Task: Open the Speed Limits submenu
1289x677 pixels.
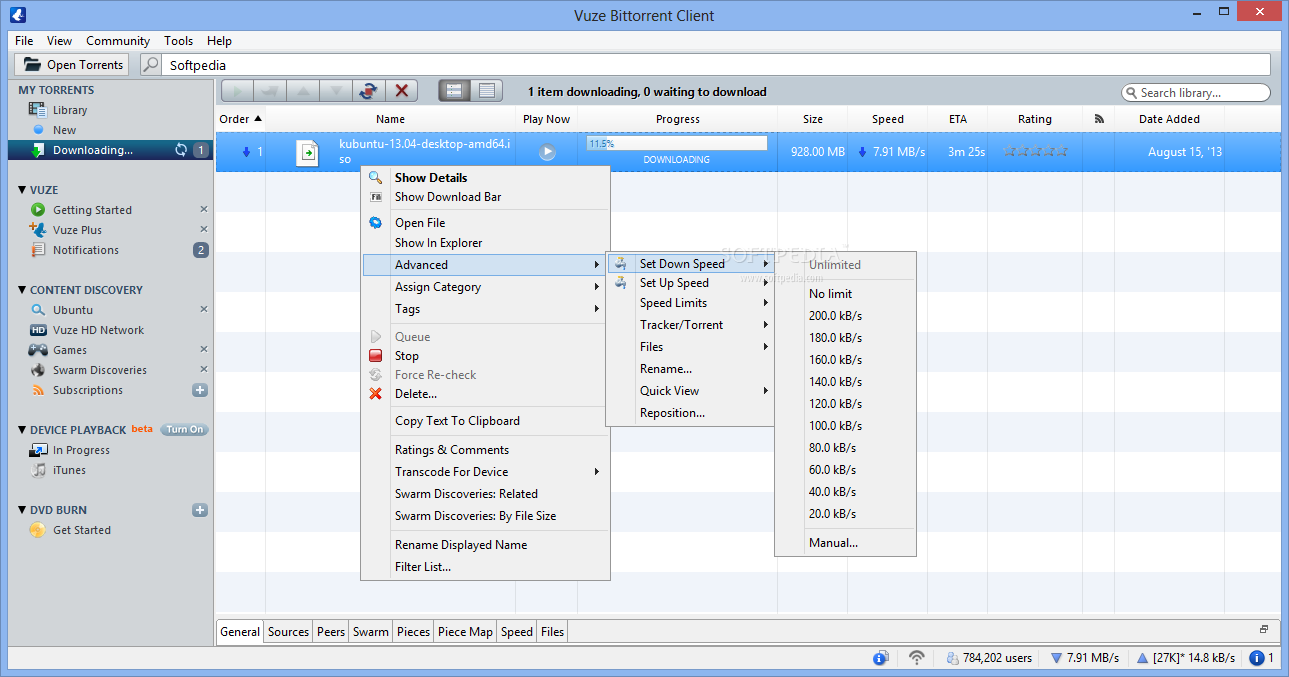Action: pyautogui.click(x=690, y=303)
